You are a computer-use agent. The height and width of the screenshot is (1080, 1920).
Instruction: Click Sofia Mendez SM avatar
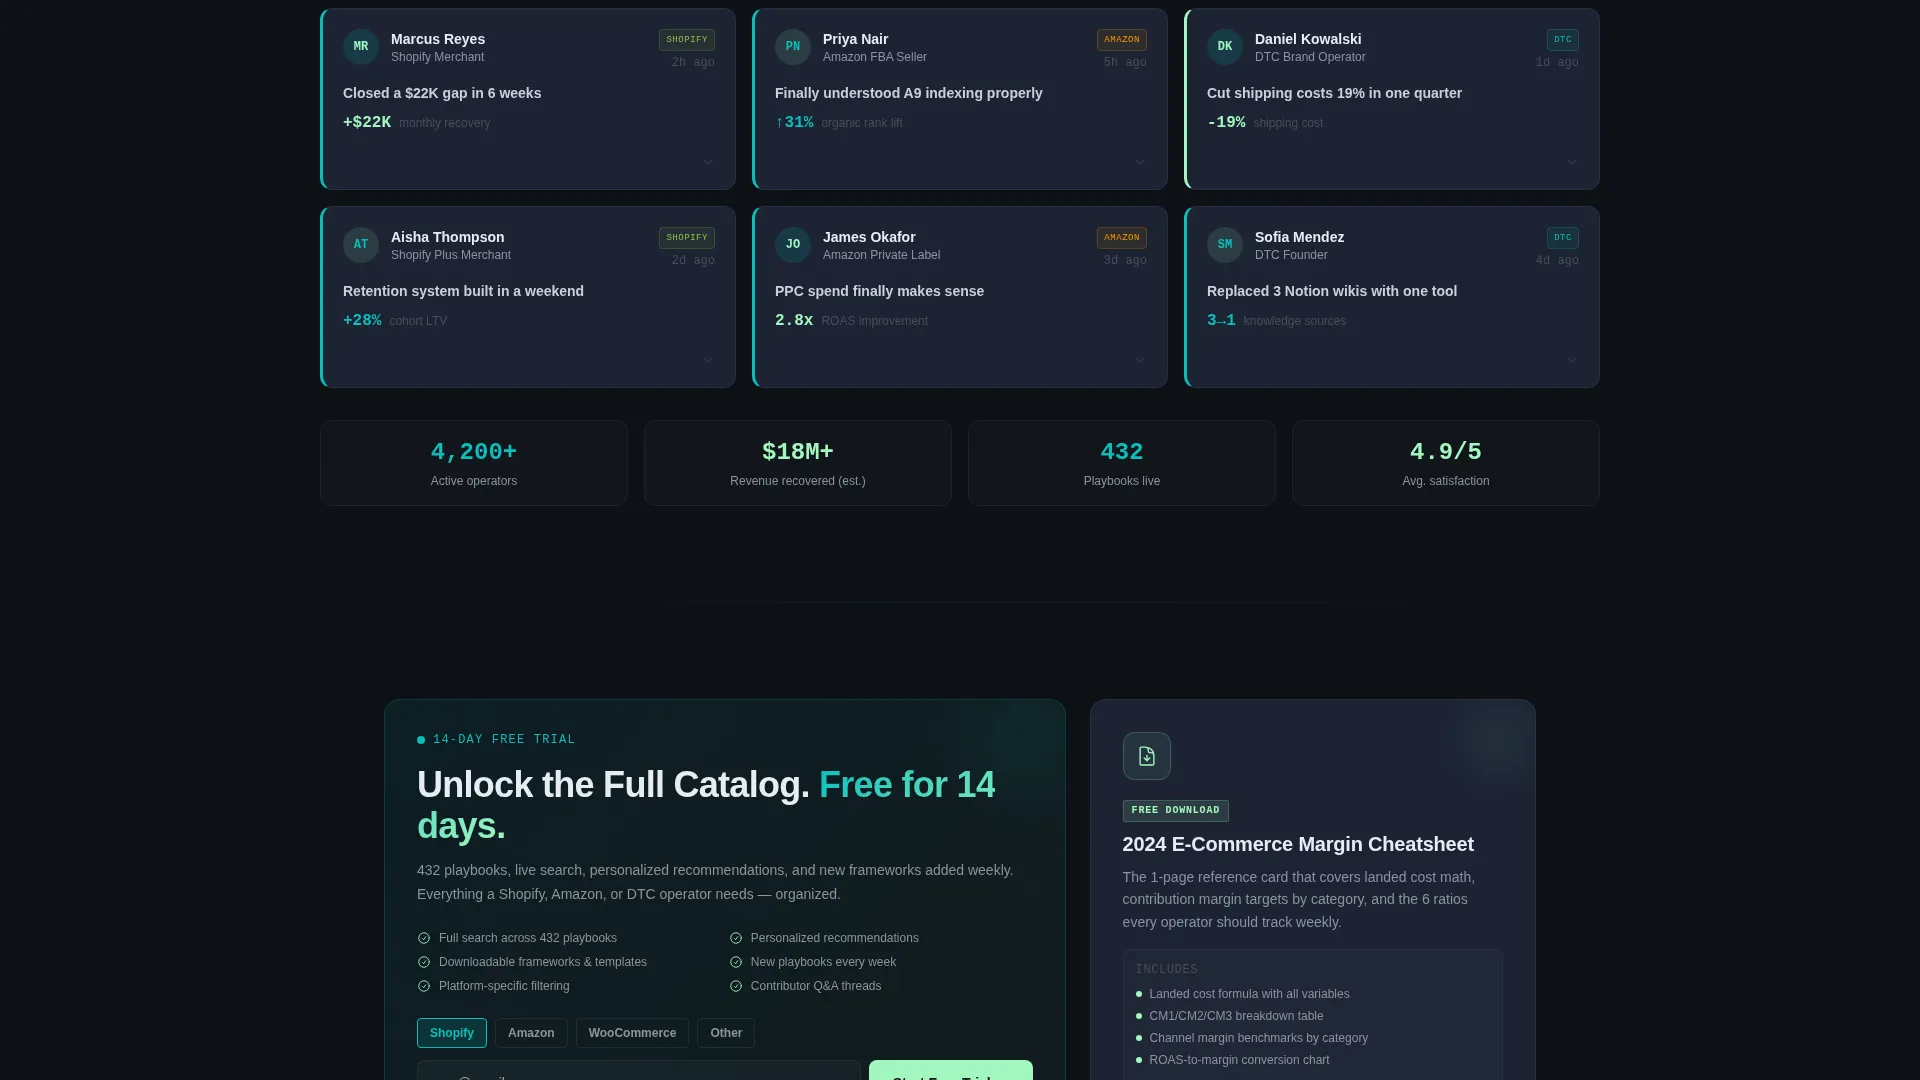(x=1225, y=245)
